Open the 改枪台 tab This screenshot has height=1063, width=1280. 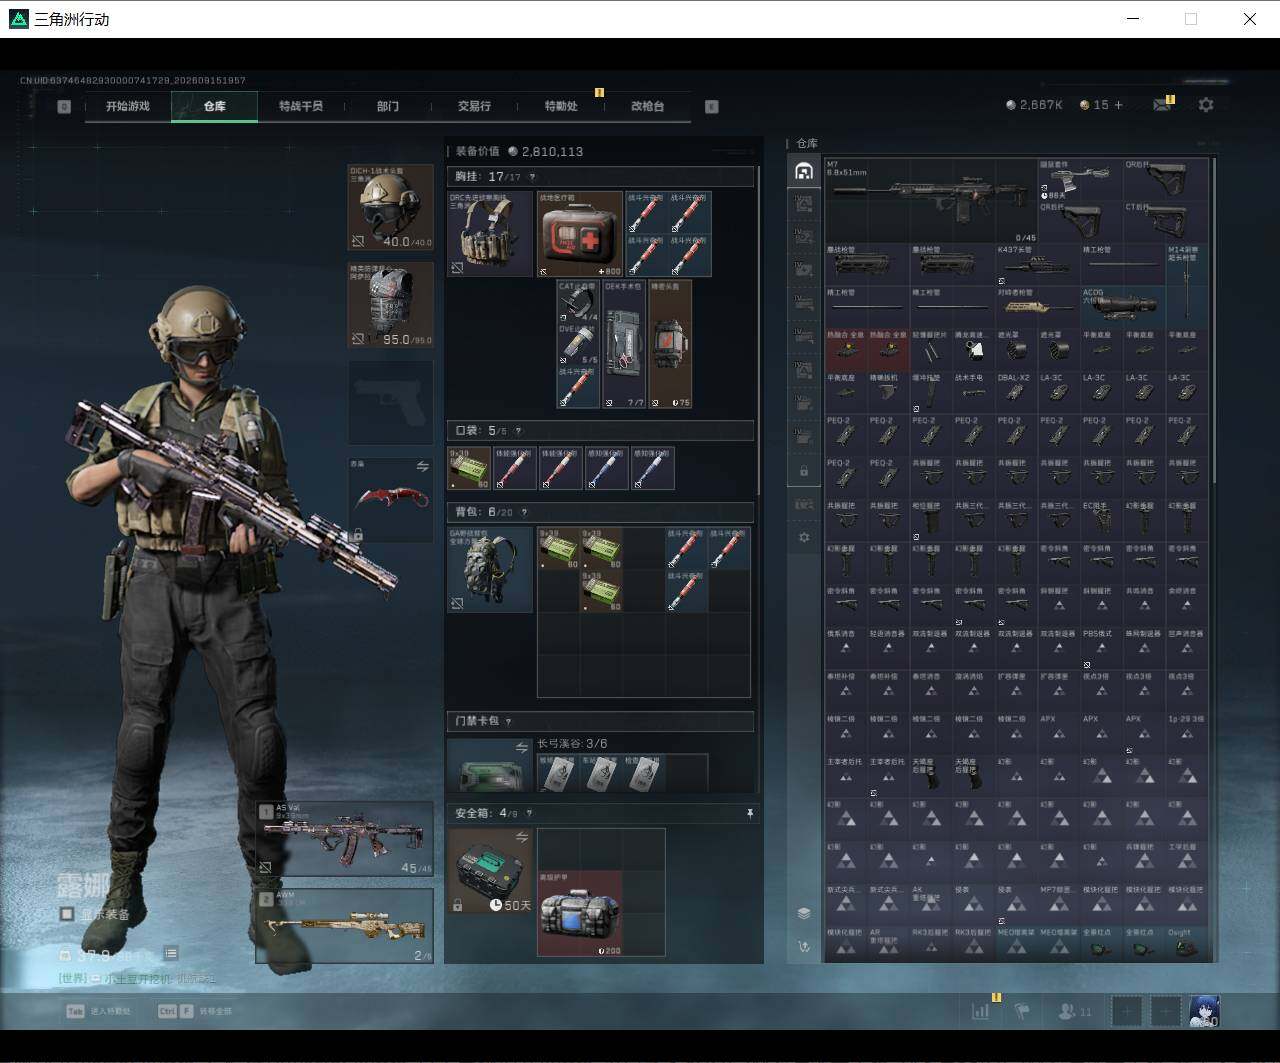647,106
